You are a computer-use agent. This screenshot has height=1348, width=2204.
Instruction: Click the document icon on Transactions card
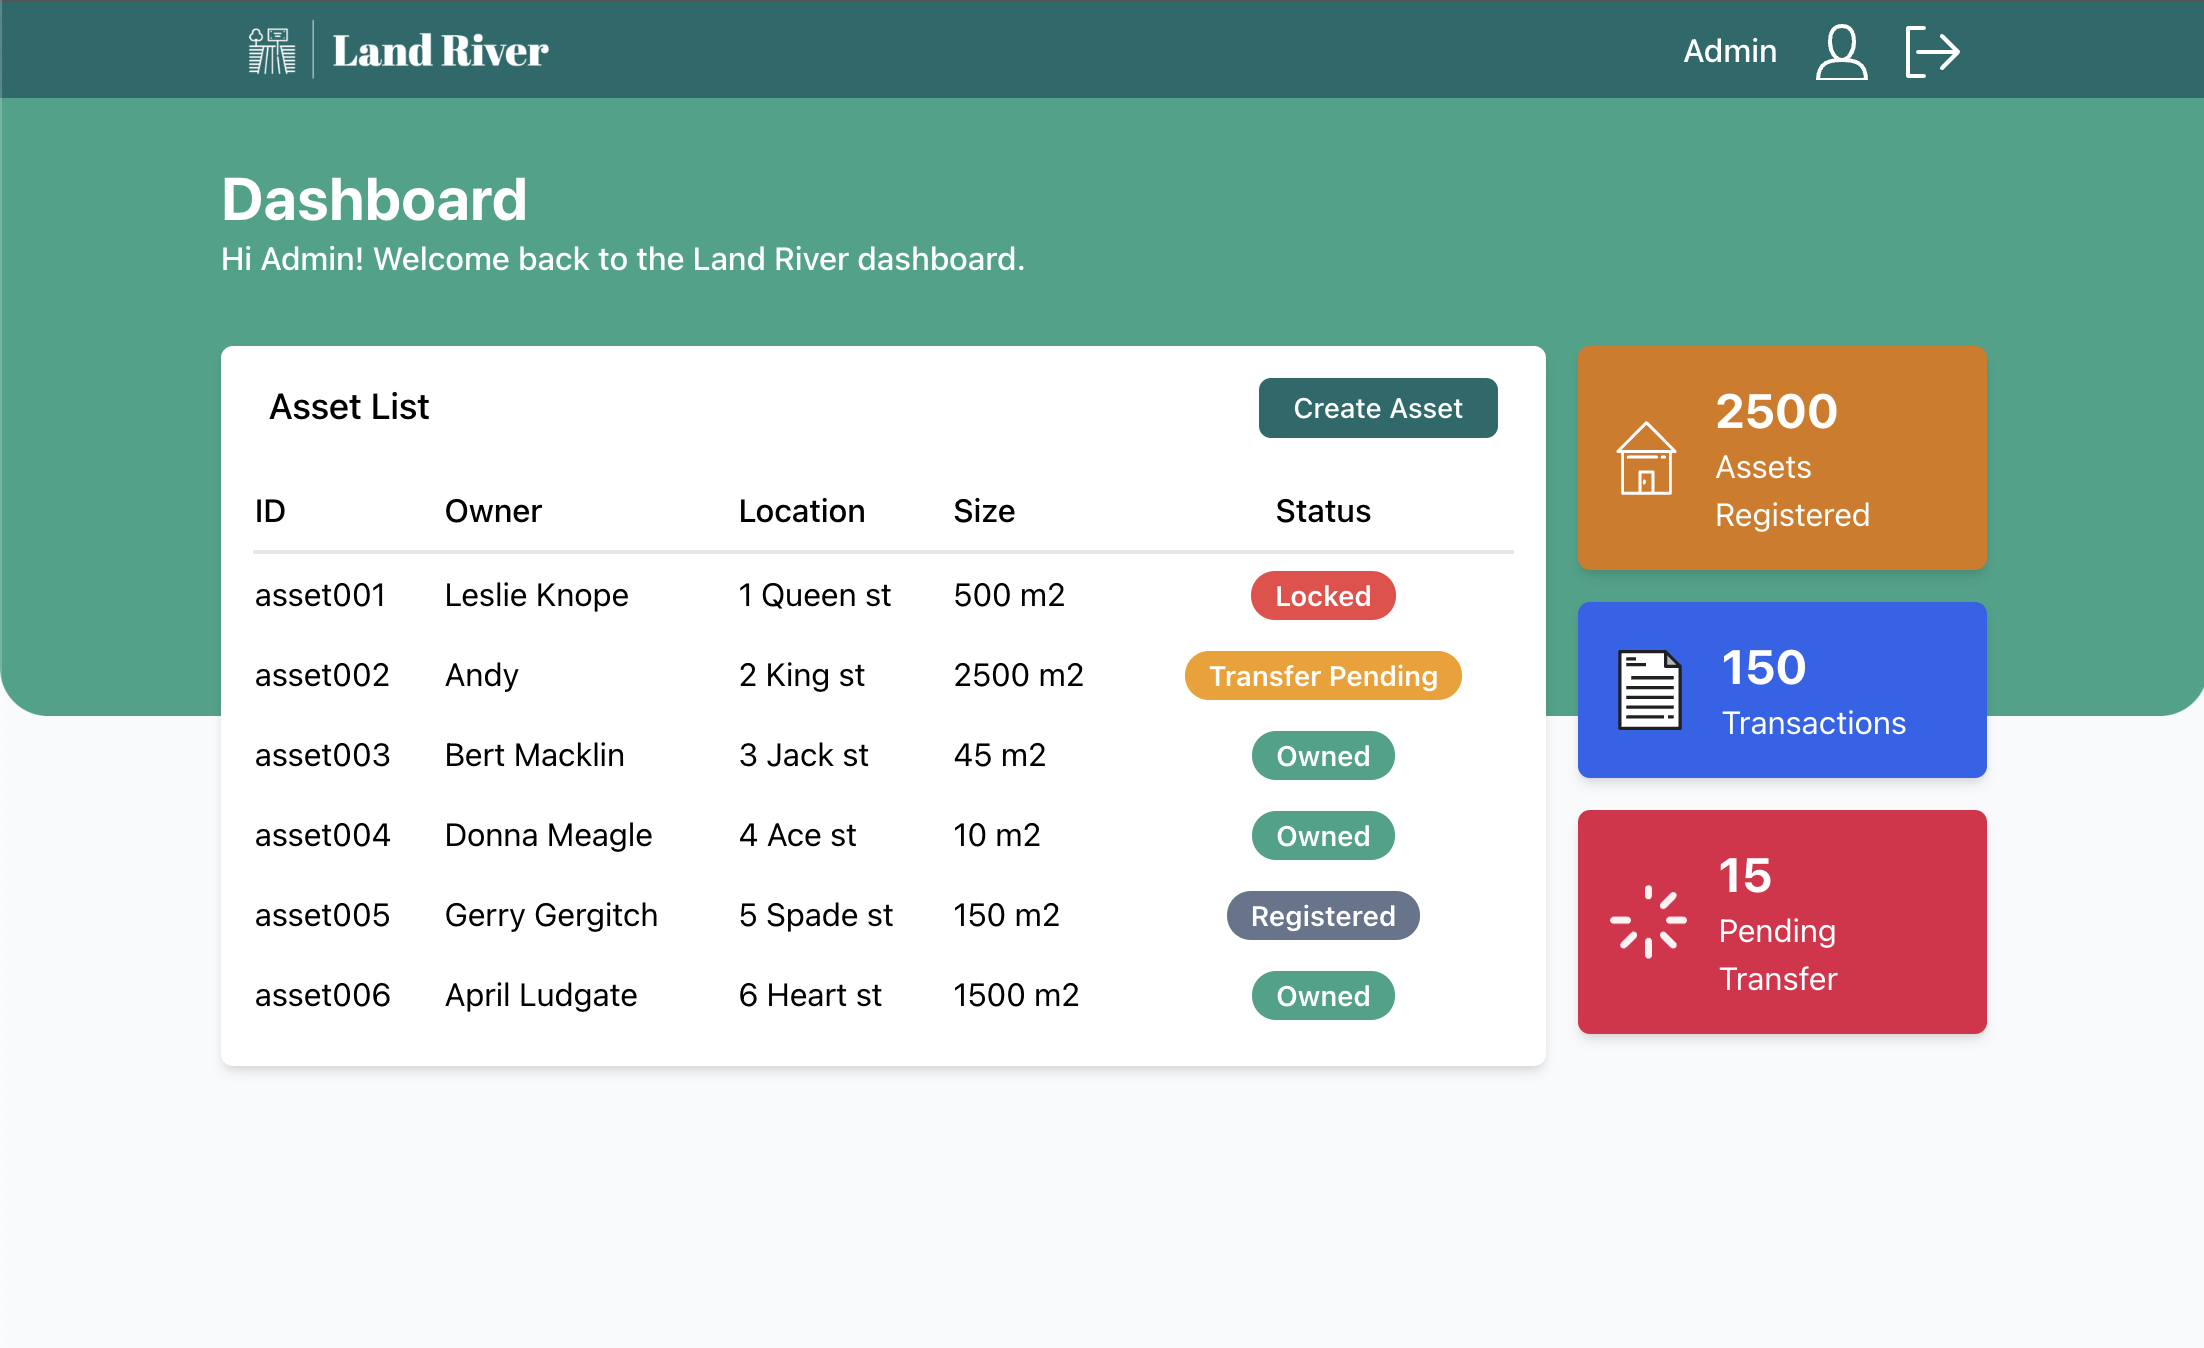pos(1649,690)
